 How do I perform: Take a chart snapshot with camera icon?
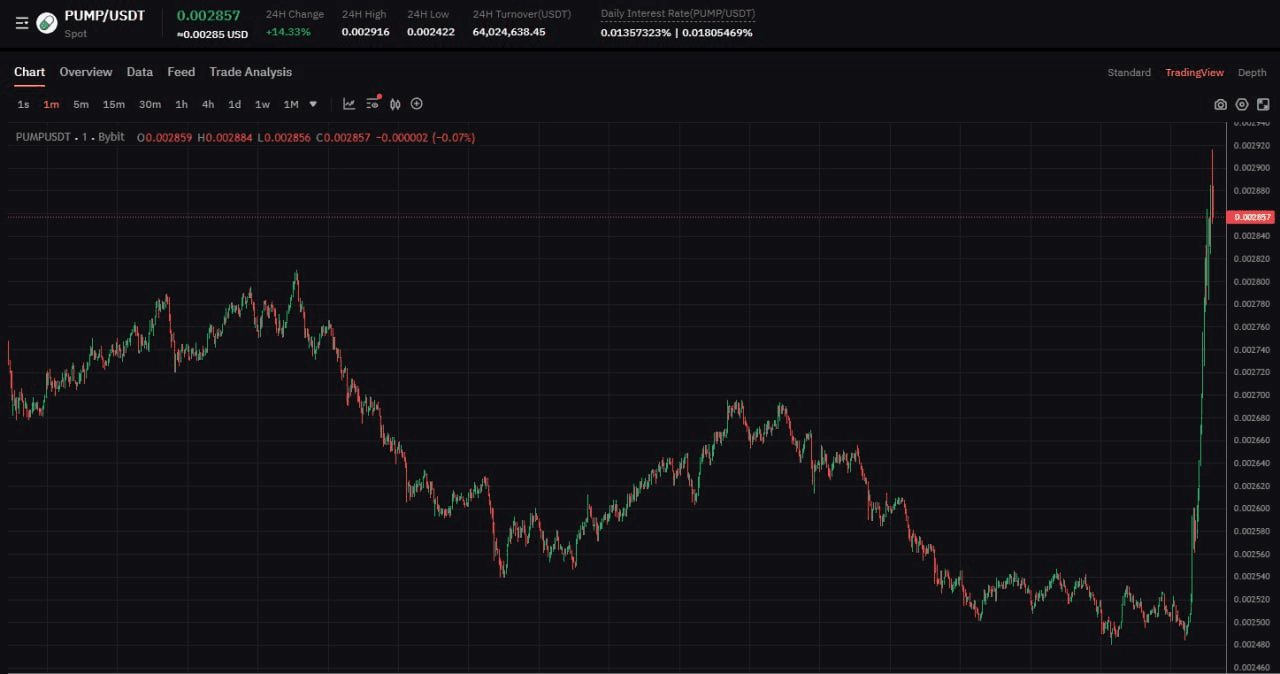pos(1220,104)
